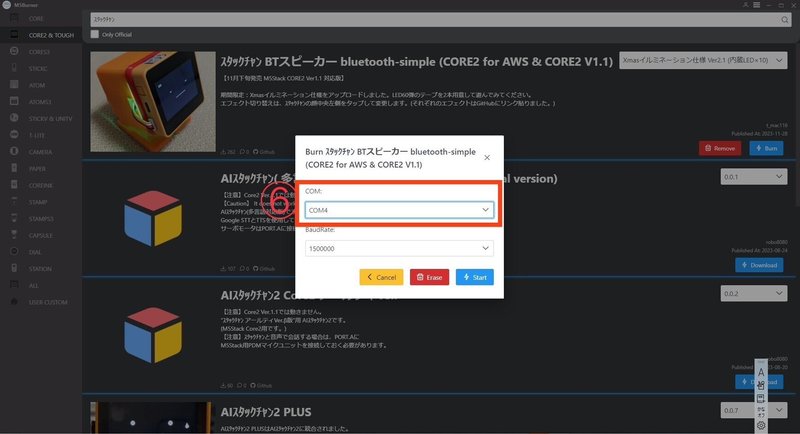This screenshot has height=434, width=800.
Task: Click the IME input mode A icon
Action: click(761, 372)
